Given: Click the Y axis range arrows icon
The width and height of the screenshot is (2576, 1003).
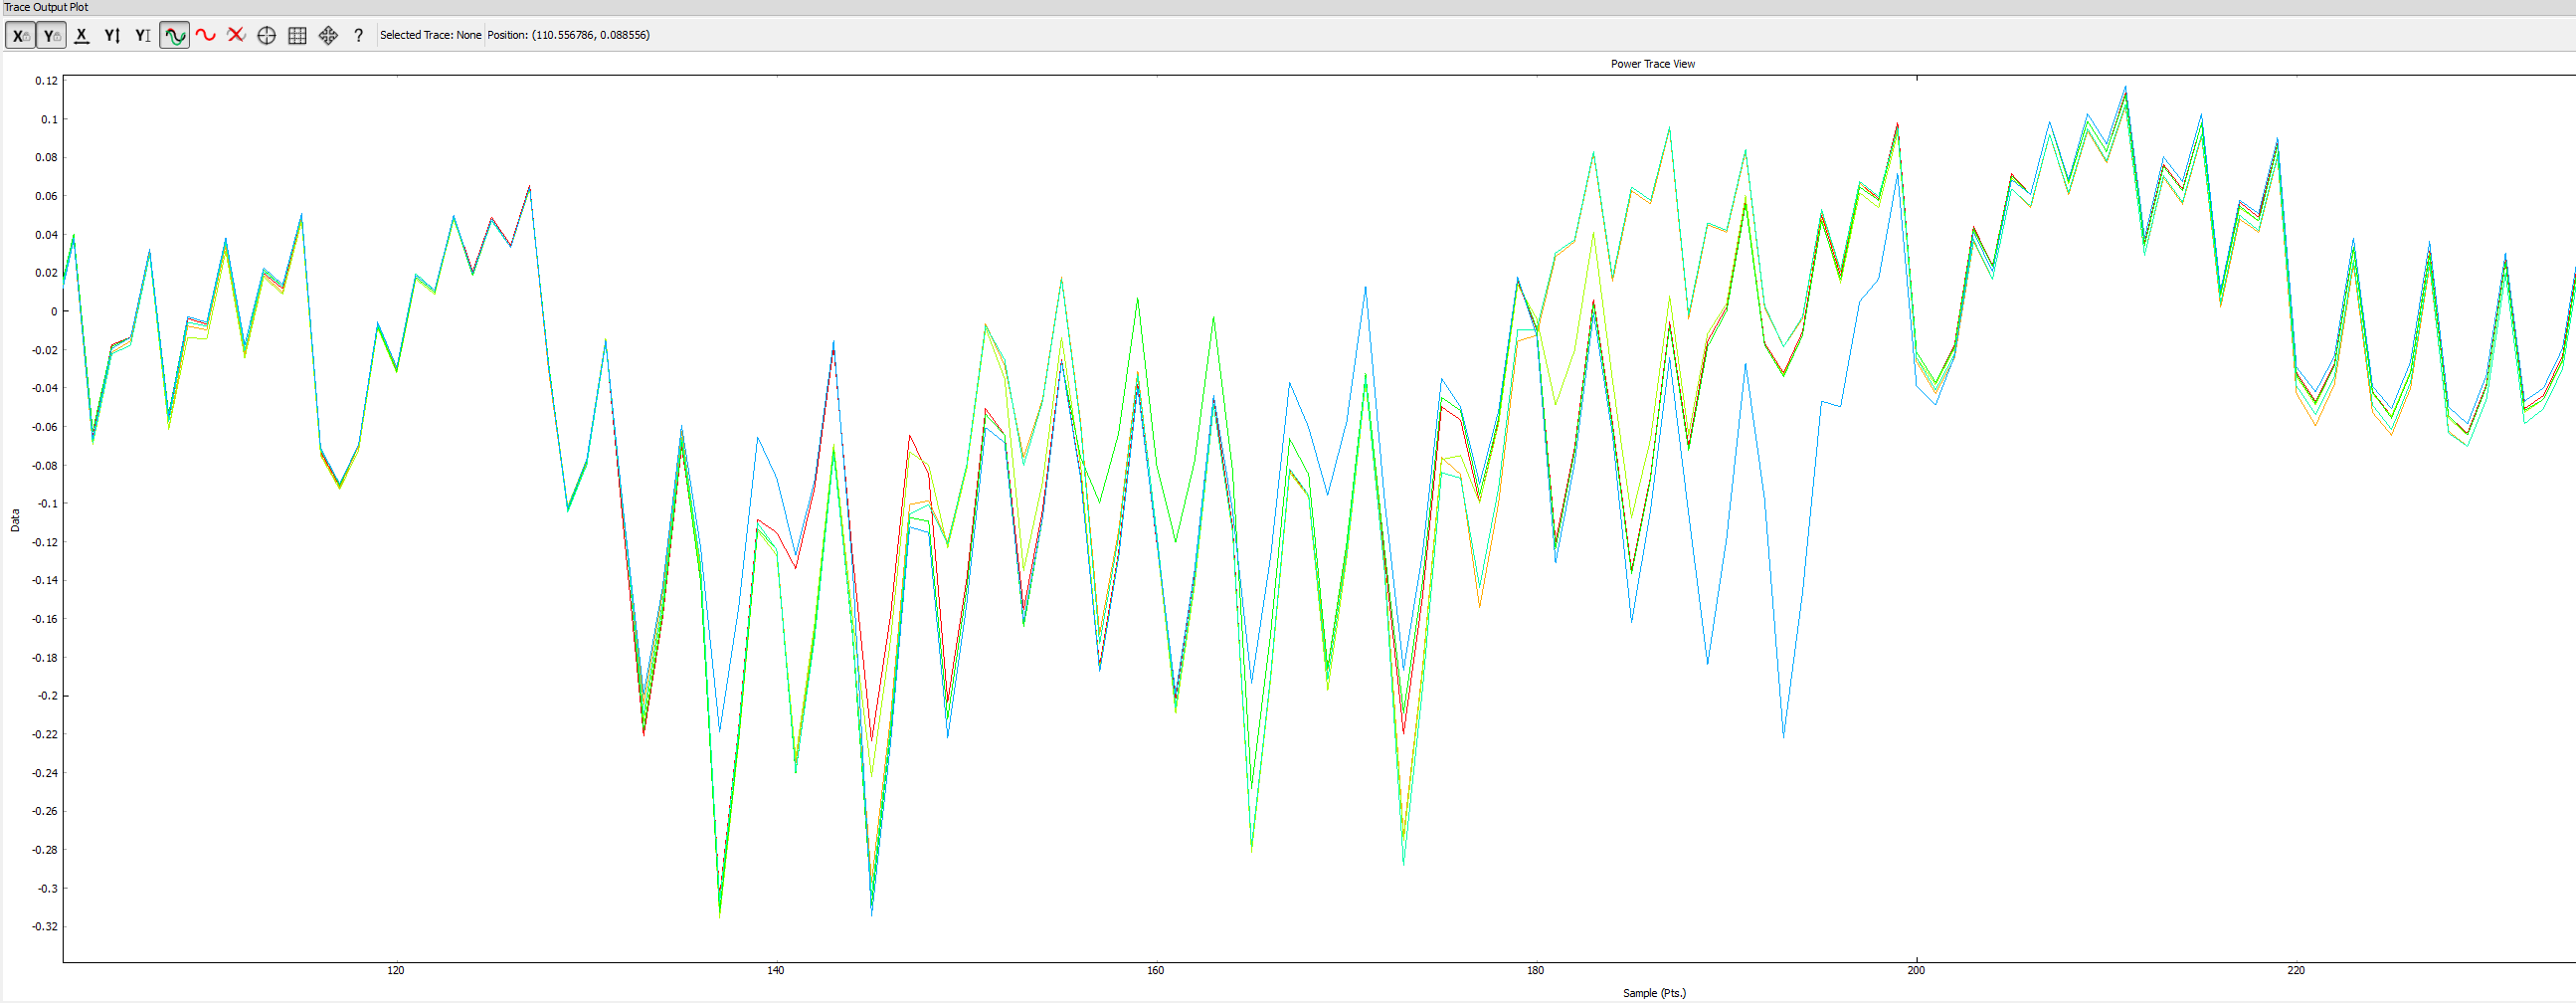Looking at the screenshot, I should point(113,36).
